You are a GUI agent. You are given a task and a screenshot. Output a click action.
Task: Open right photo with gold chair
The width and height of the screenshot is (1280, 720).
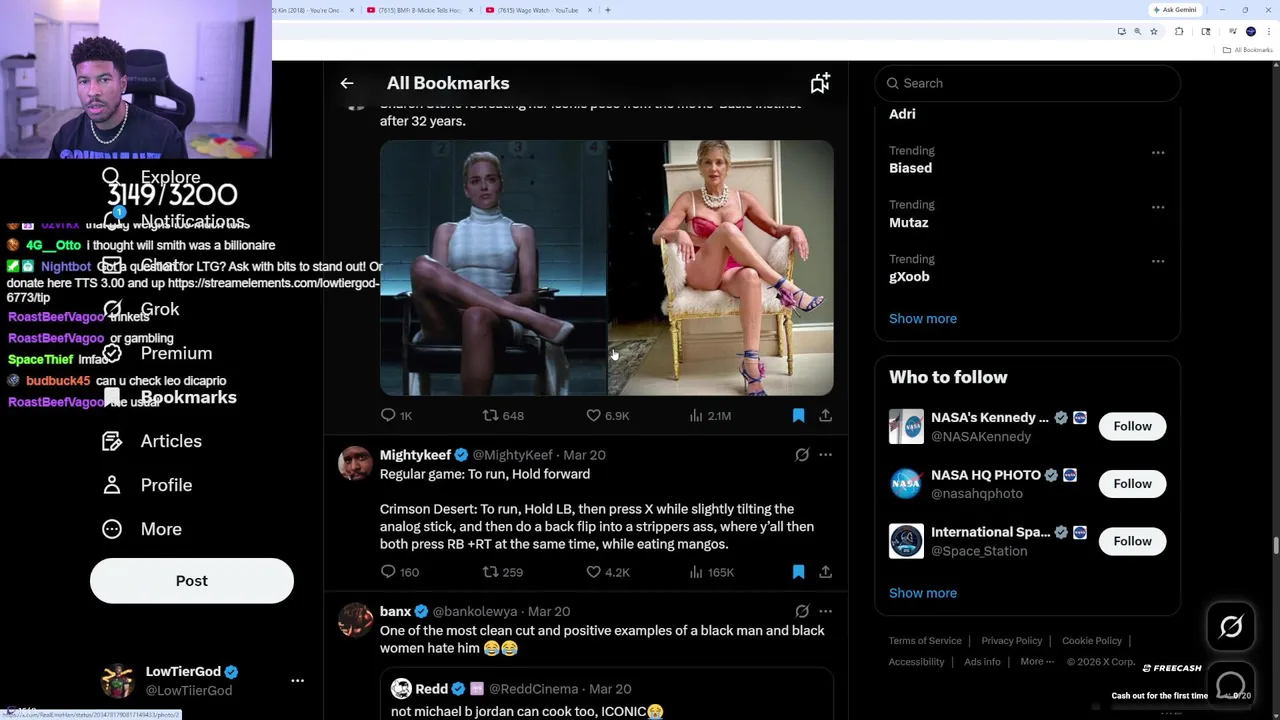tap(721, 268)
